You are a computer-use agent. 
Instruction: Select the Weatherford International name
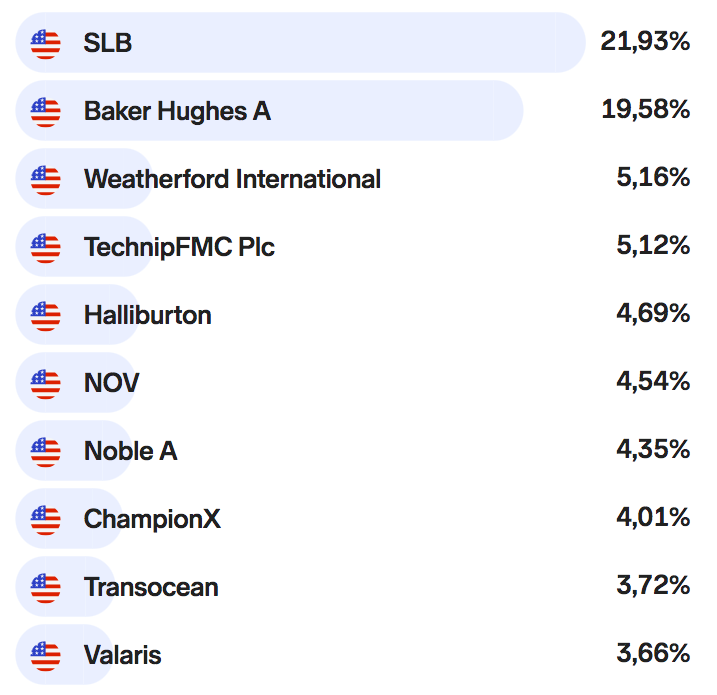(232, 180)
